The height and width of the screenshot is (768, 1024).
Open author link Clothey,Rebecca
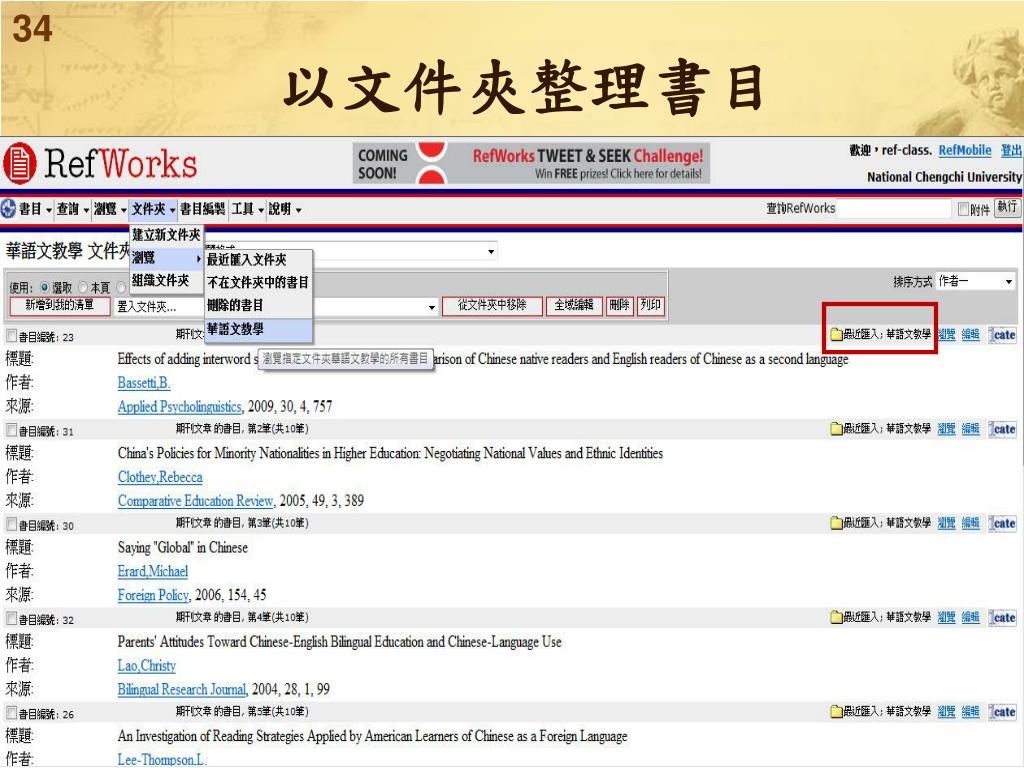click(160, 477)
